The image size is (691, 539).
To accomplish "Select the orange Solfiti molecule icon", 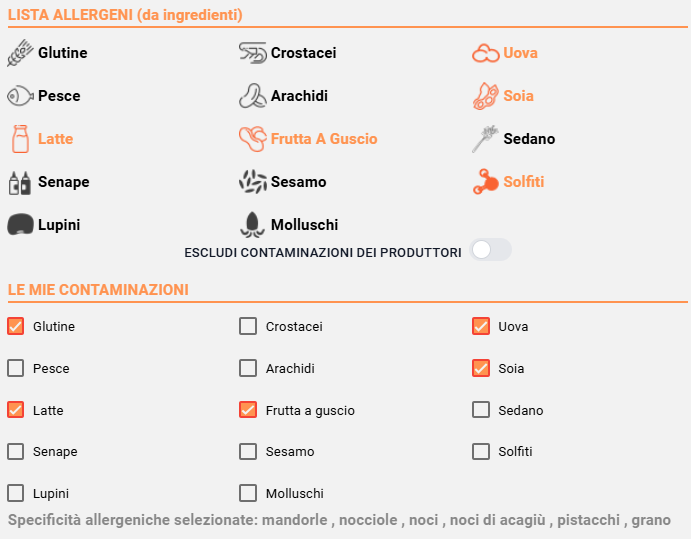I will 486,182.
